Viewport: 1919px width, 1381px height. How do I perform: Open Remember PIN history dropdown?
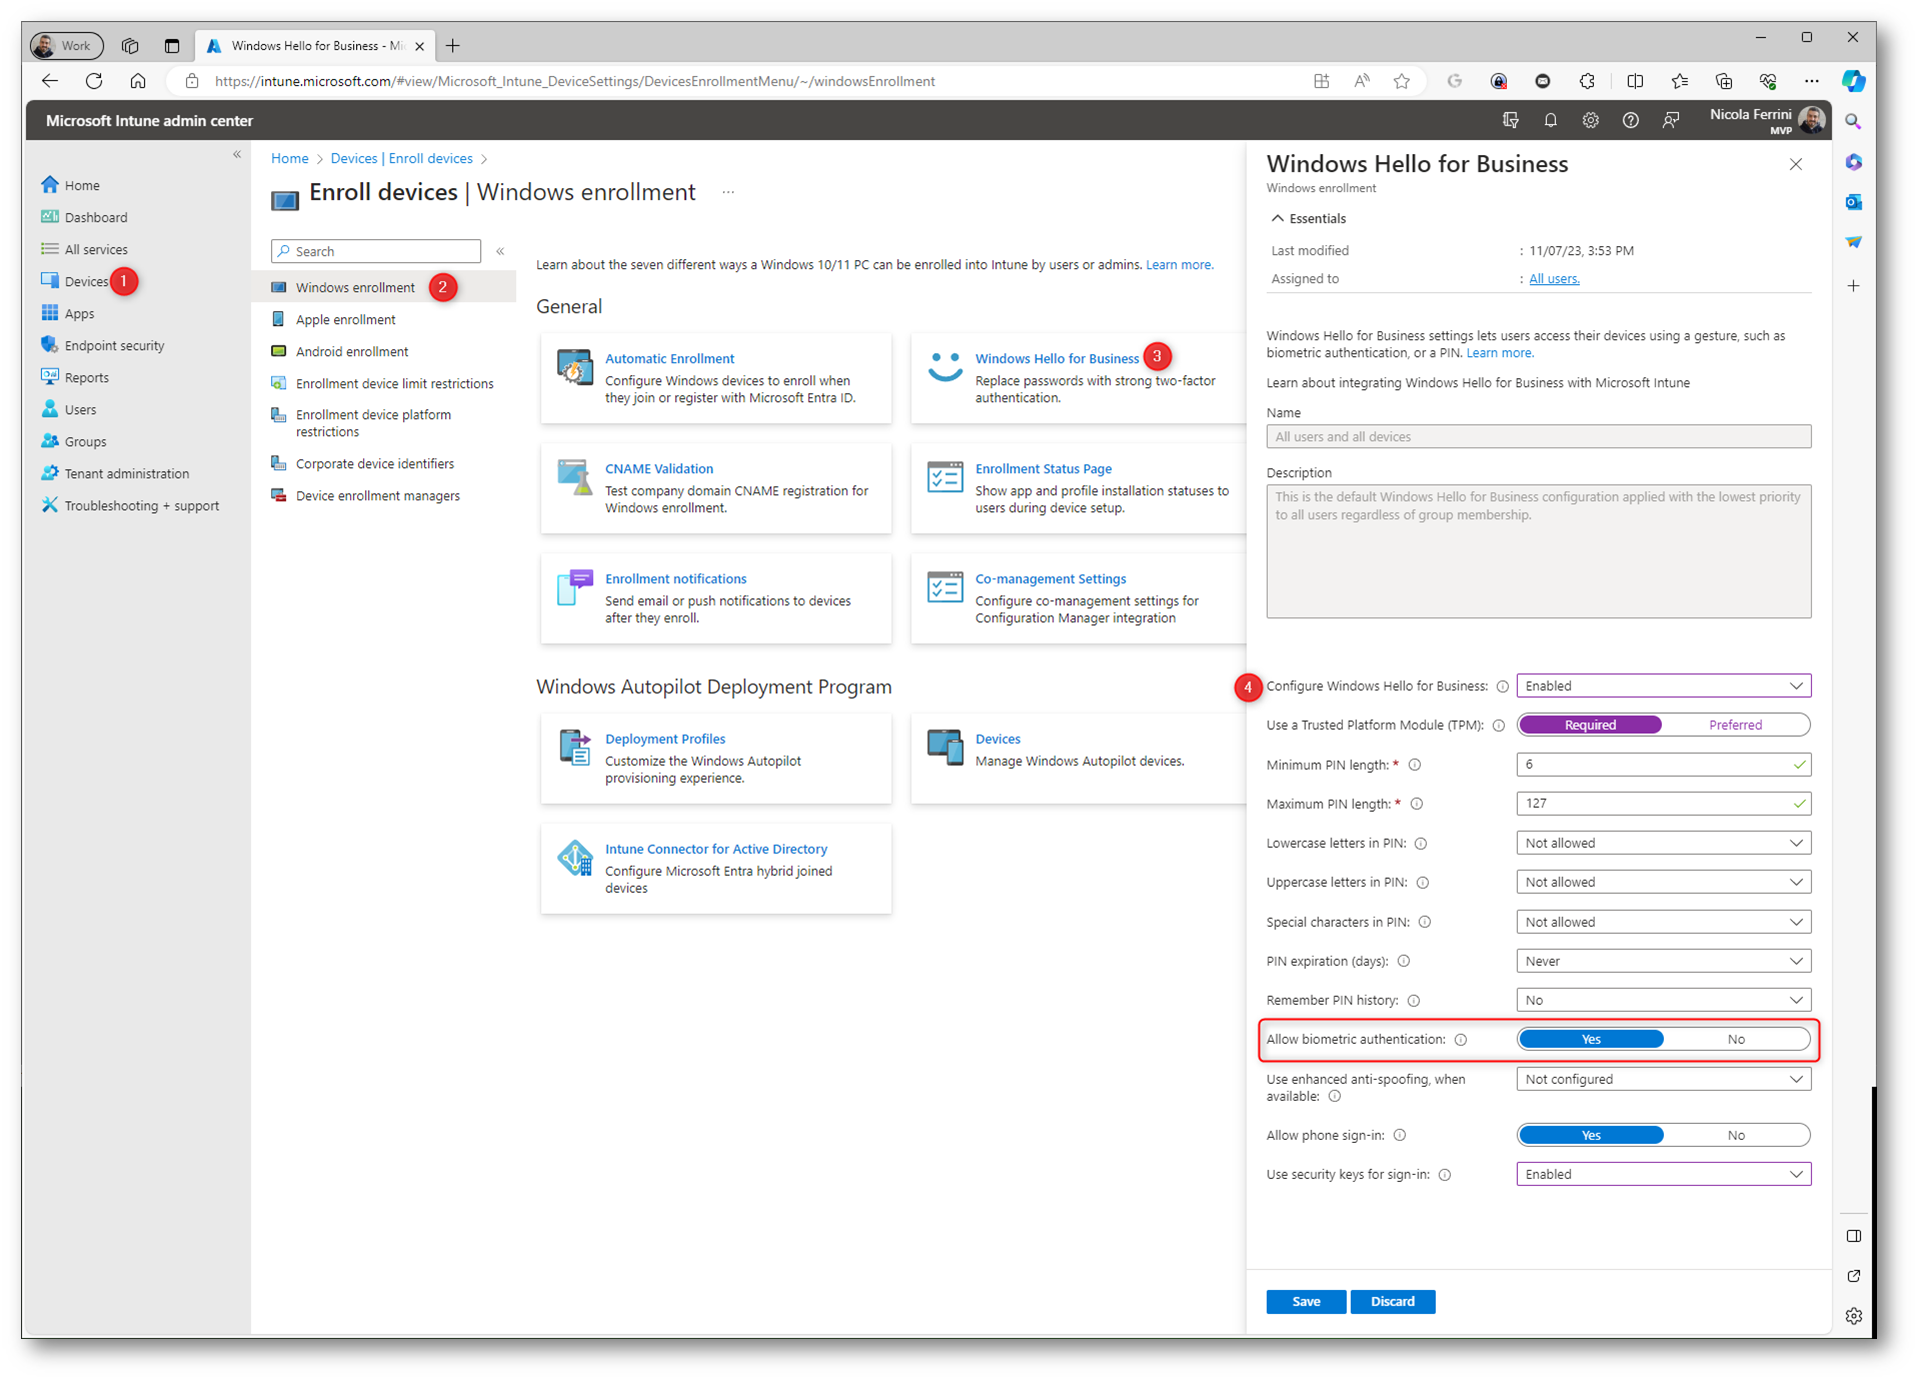(x=1663, y=1000)
